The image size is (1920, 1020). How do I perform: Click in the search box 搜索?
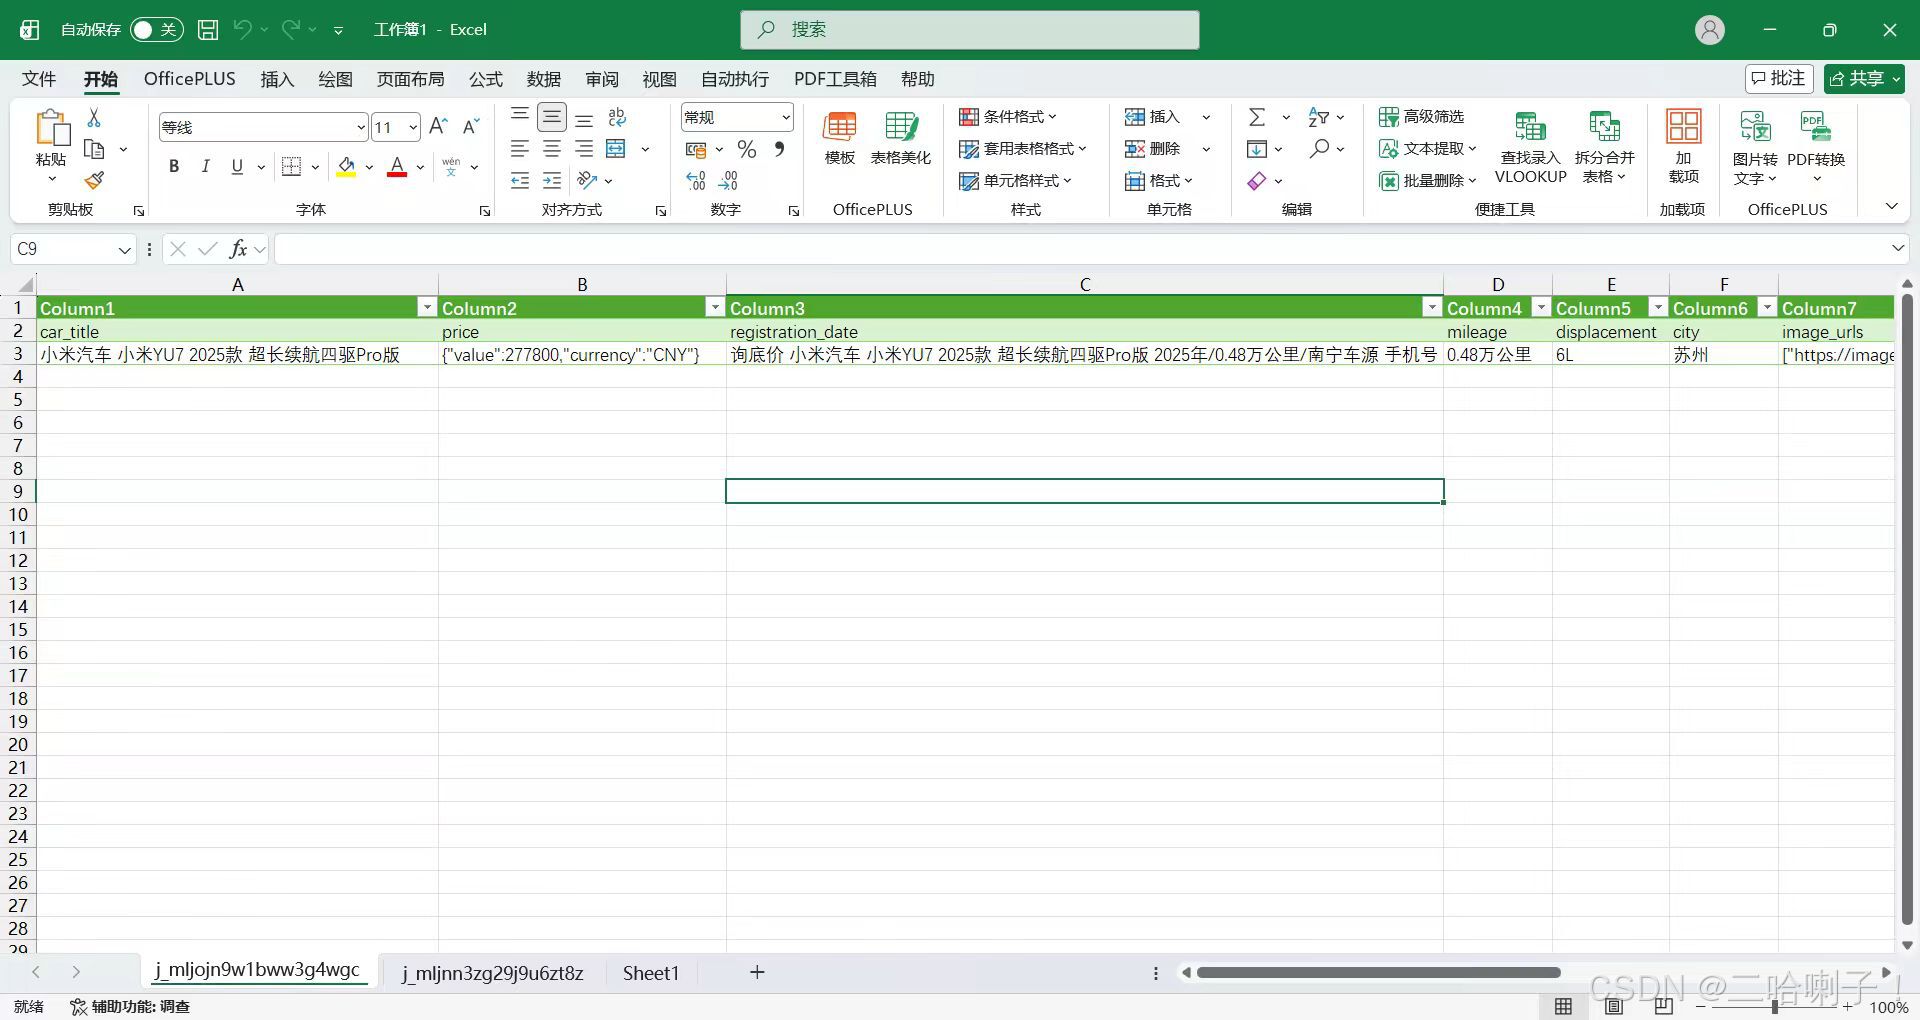coord(970,30)
